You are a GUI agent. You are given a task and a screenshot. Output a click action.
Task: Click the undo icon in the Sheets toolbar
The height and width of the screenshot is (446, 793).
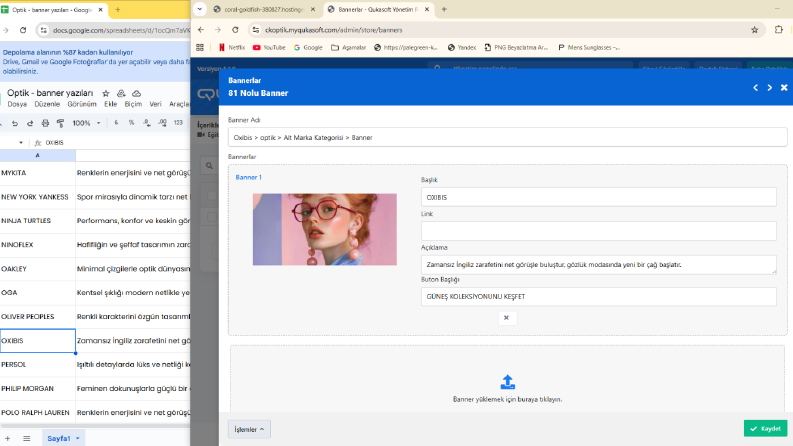point(15,123)
